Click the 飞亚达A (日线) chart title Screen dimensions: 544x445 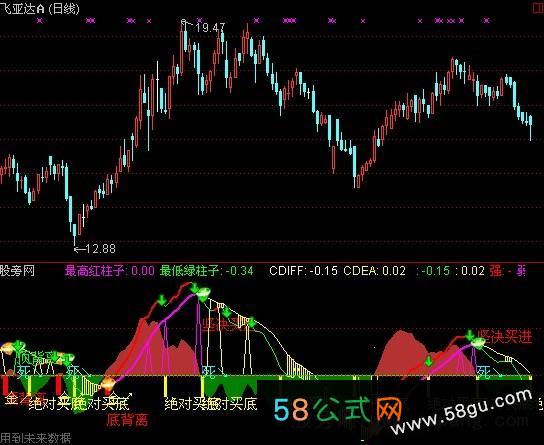[x=40, y=8]
